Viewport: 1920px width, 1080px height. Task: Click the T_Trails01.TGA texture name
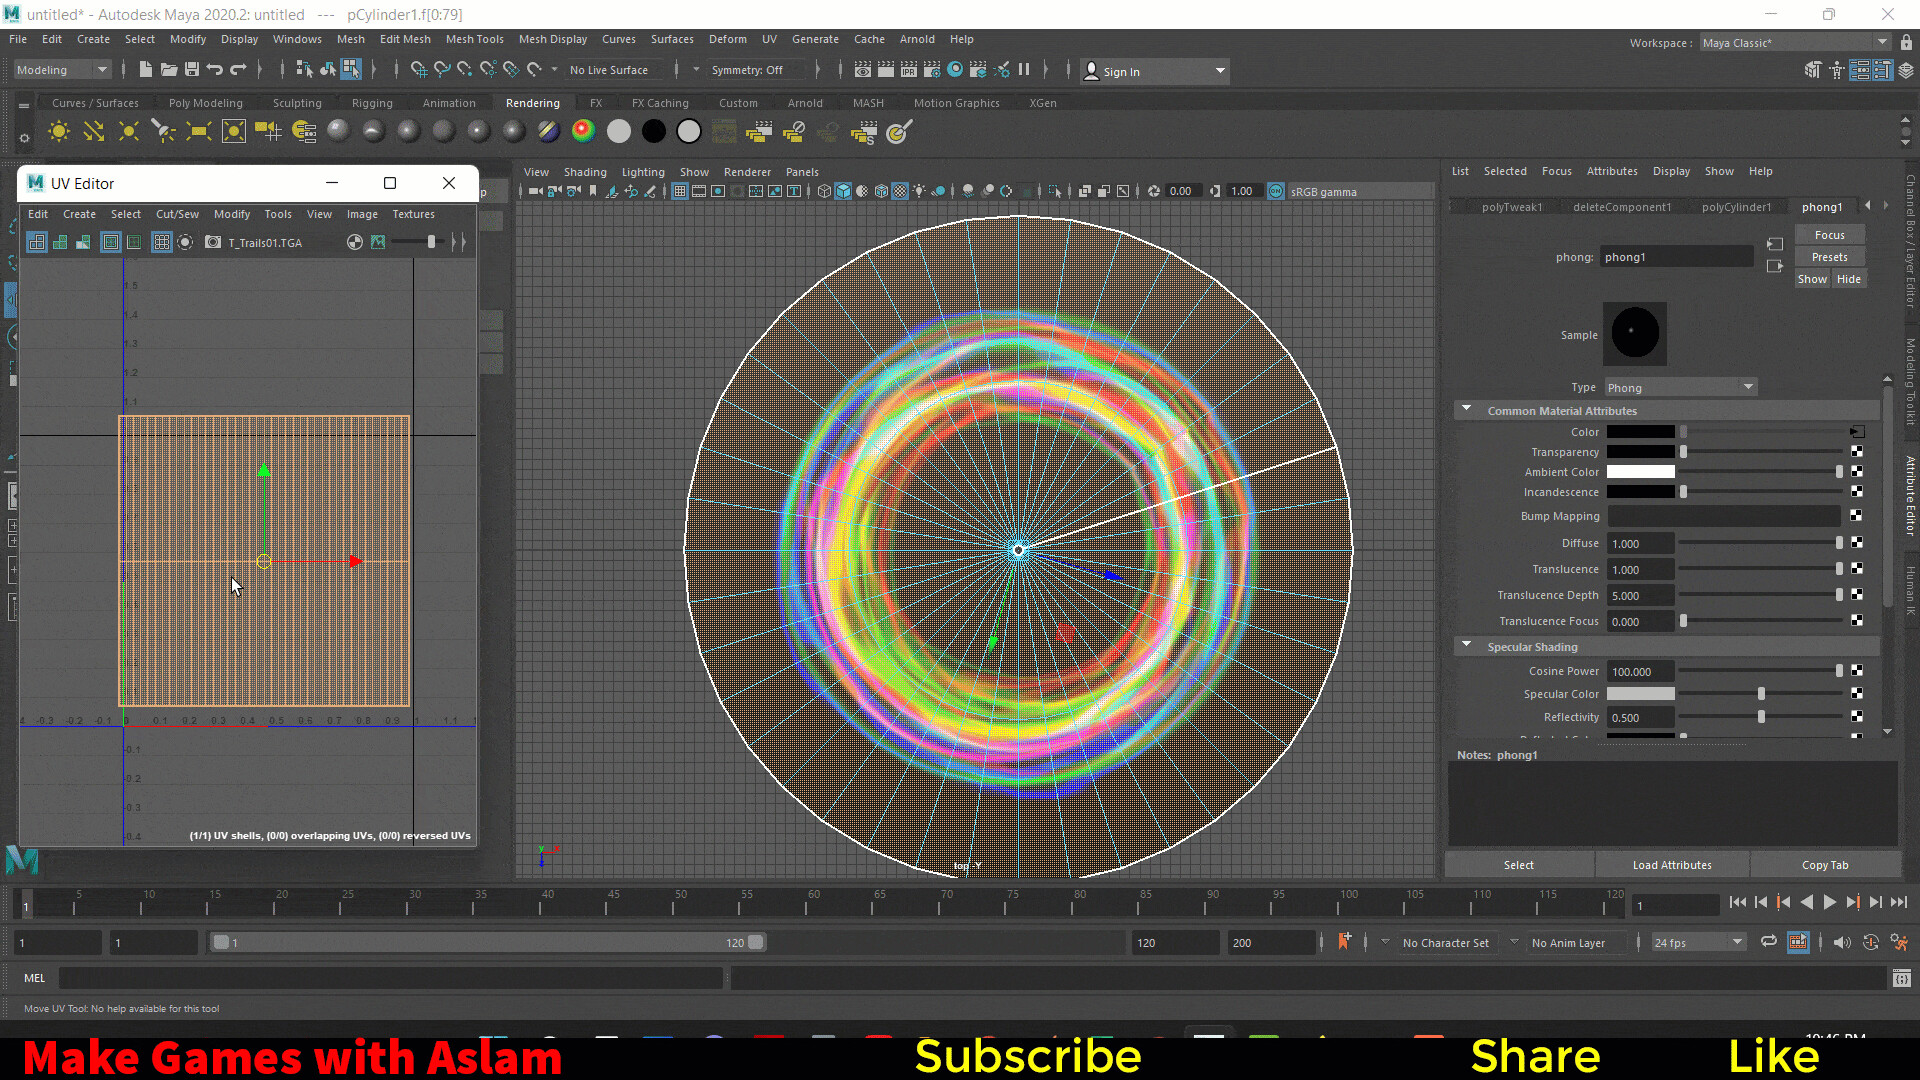pos(265,242)
